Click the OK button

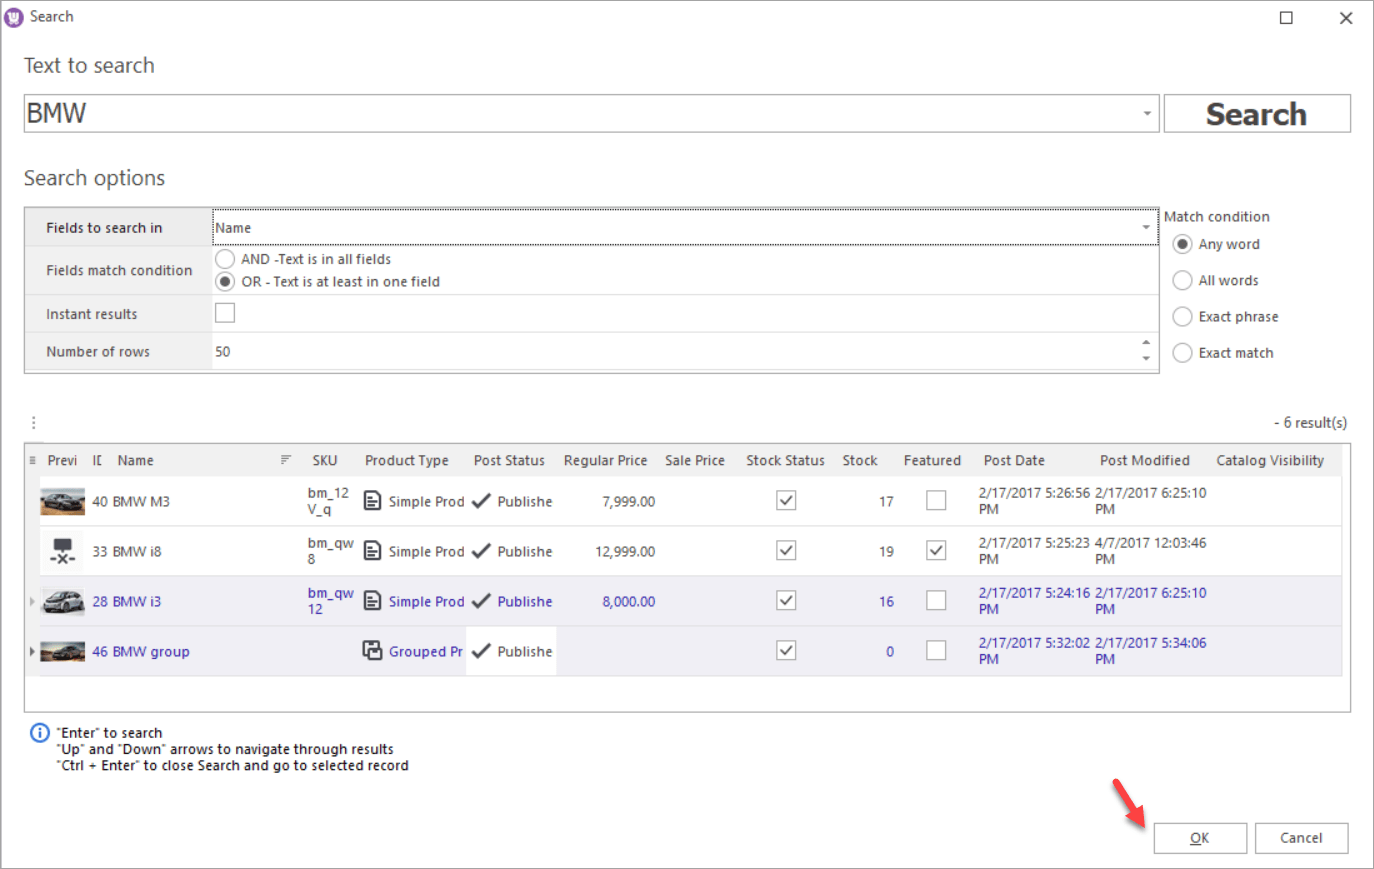1200,838
